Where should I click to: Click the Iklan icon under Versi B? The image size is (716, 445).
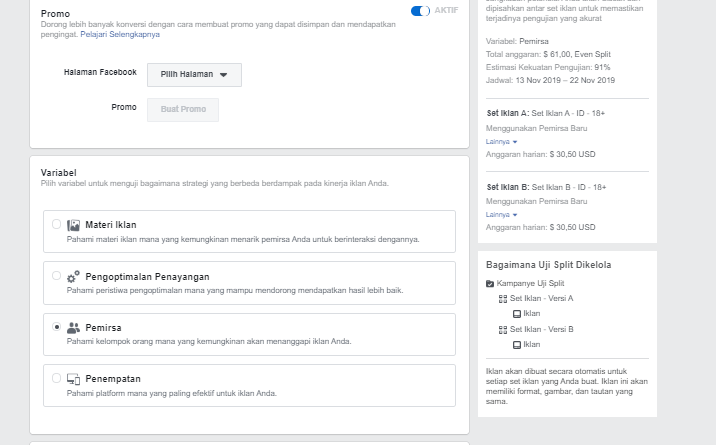point(517,345)
